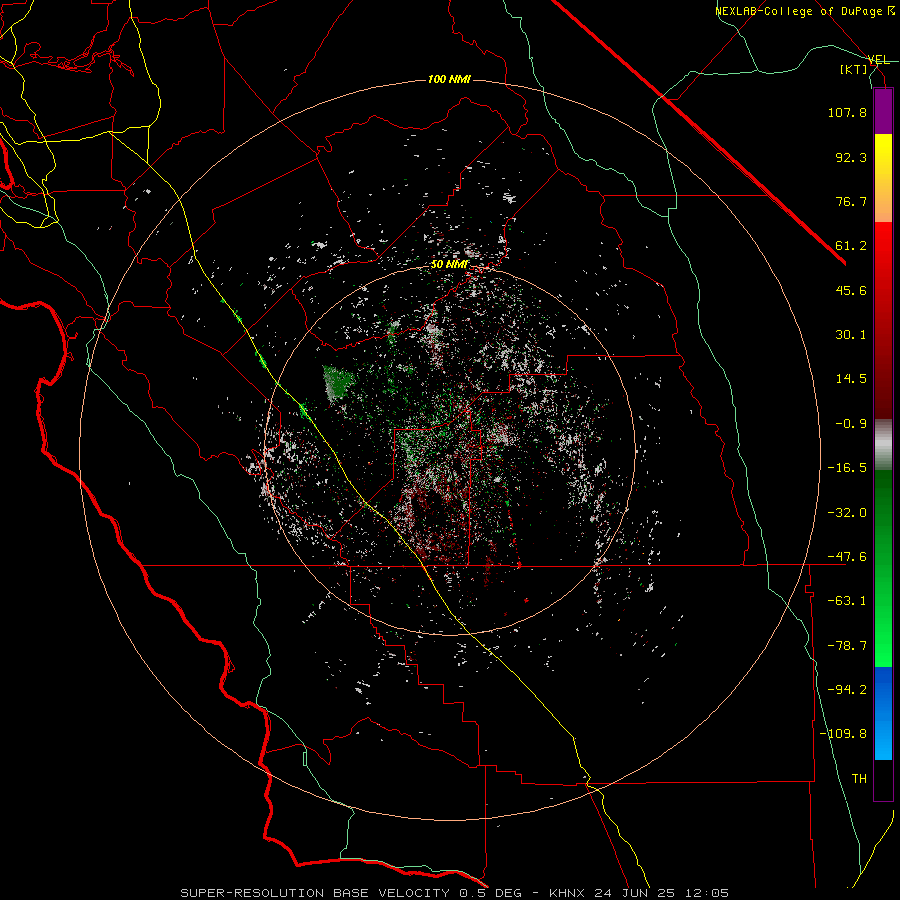Click the NEXLAB-College of DuPage watermark text

point(804,11)
